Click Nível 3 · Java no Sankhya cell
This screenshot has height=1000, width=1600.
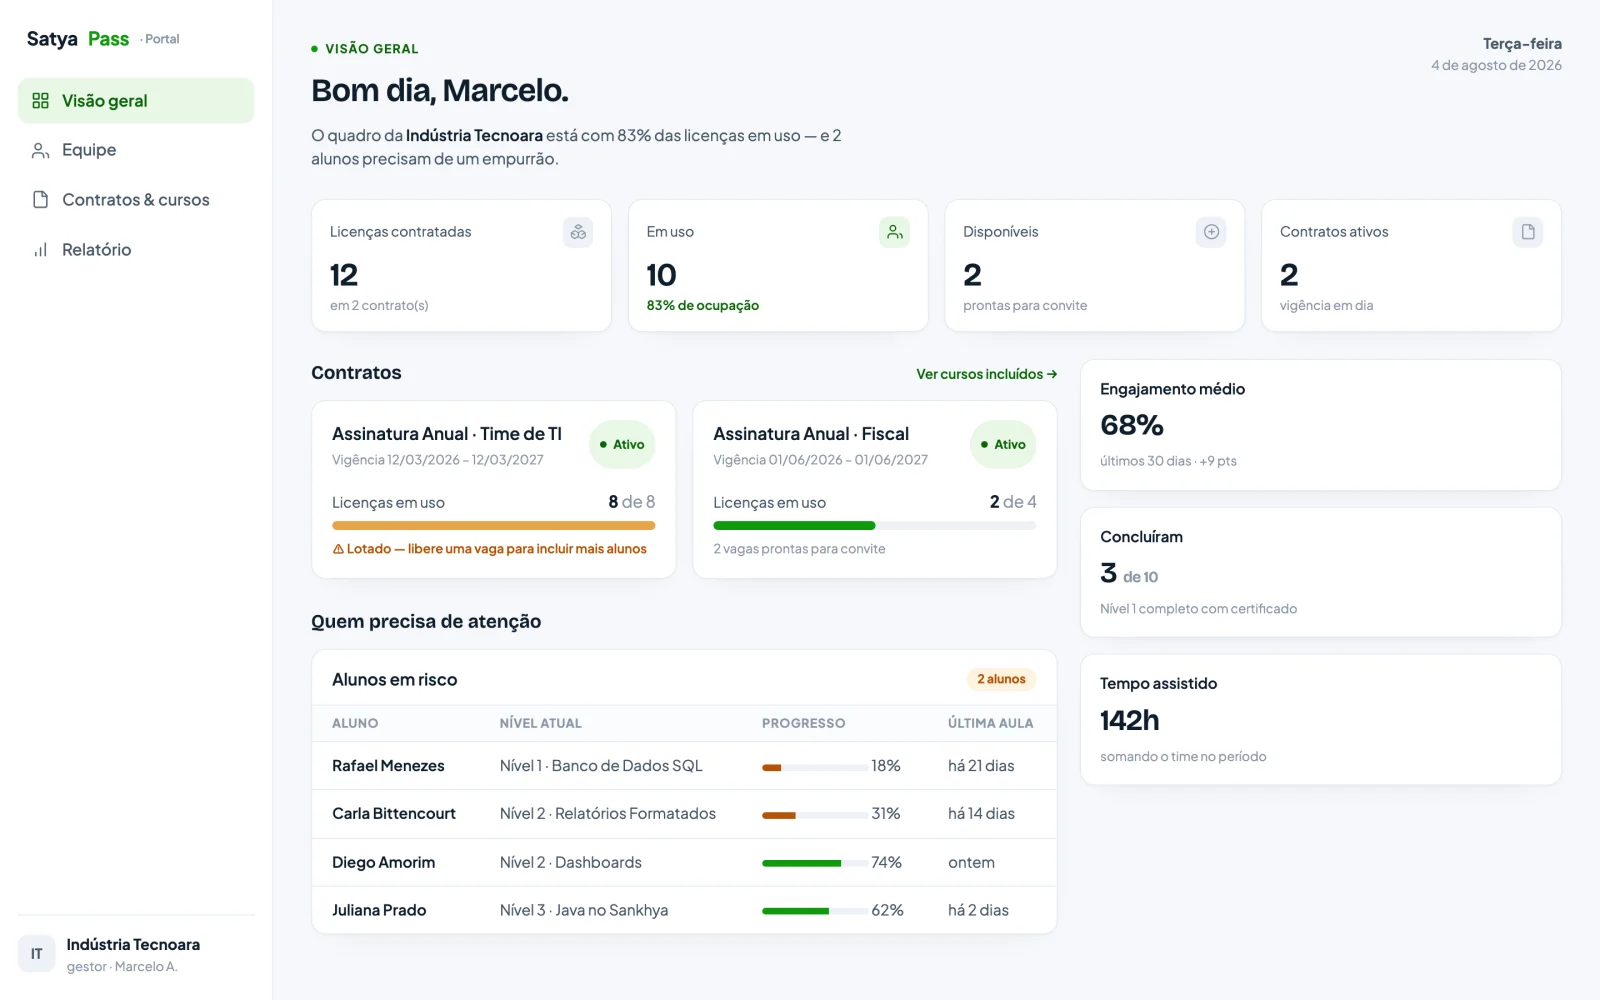click(x=584, y=910)
